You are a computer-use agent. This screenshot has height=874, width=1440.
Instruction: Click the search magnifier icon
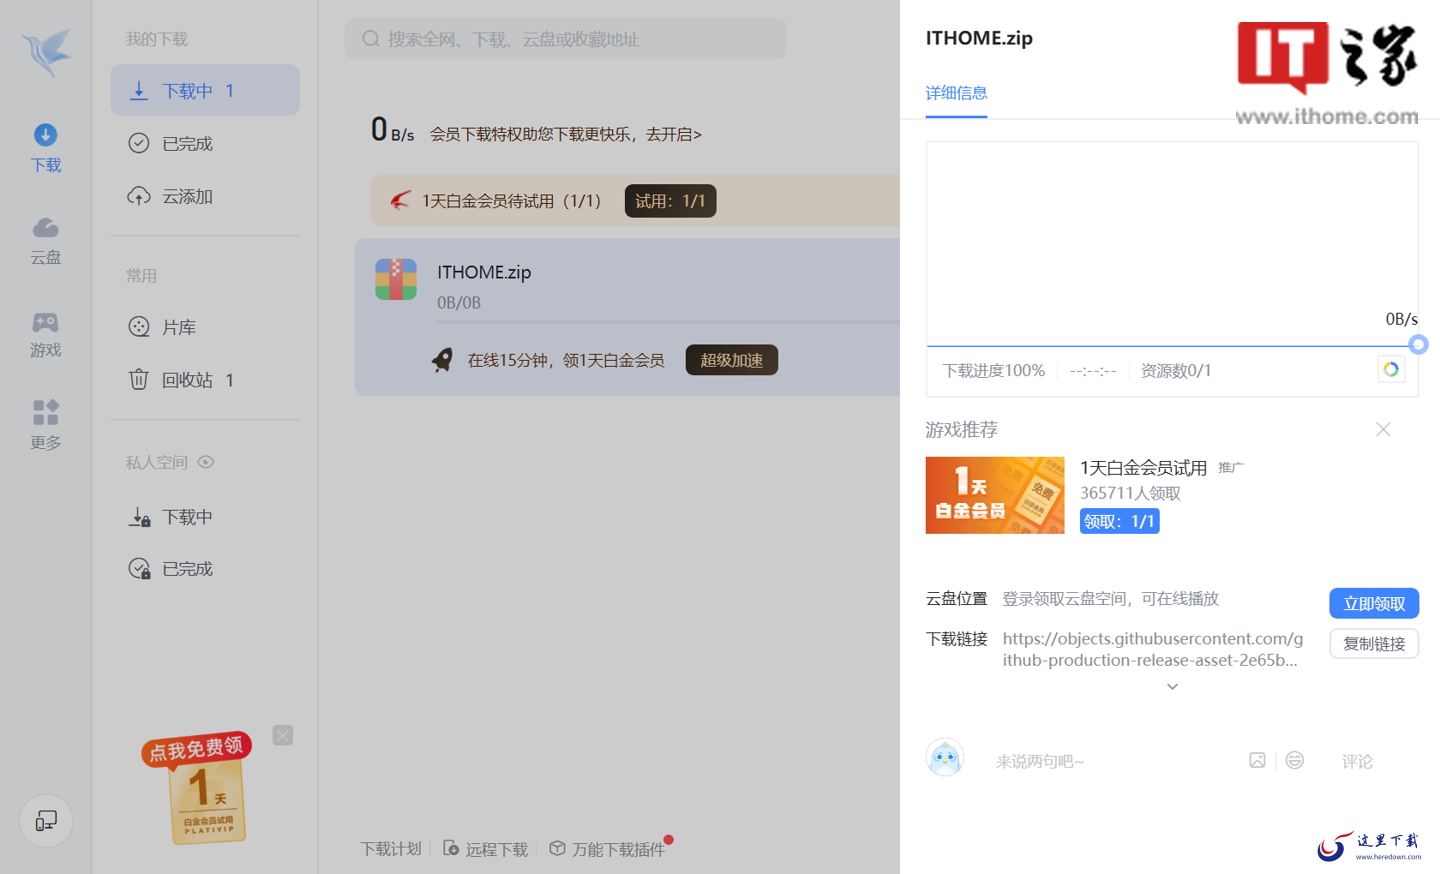pyautogui.click(x=371, y=39)
